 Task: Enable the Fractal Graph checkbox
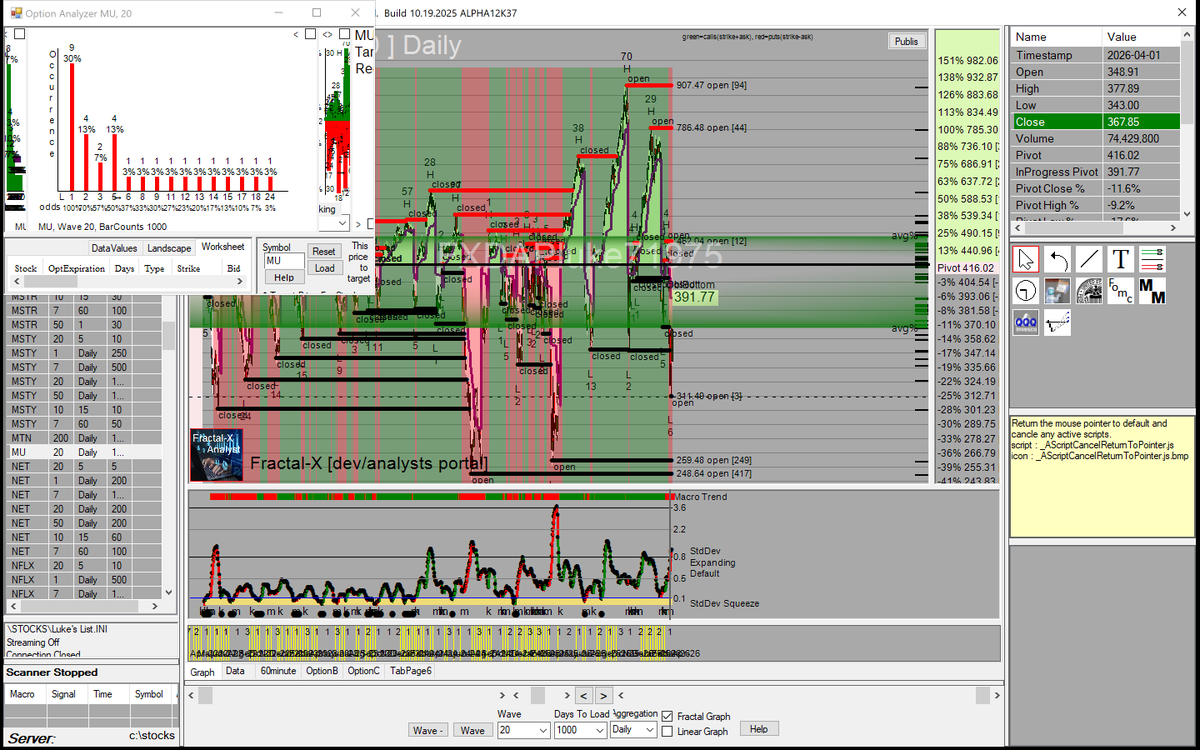(x=667, y=716)
